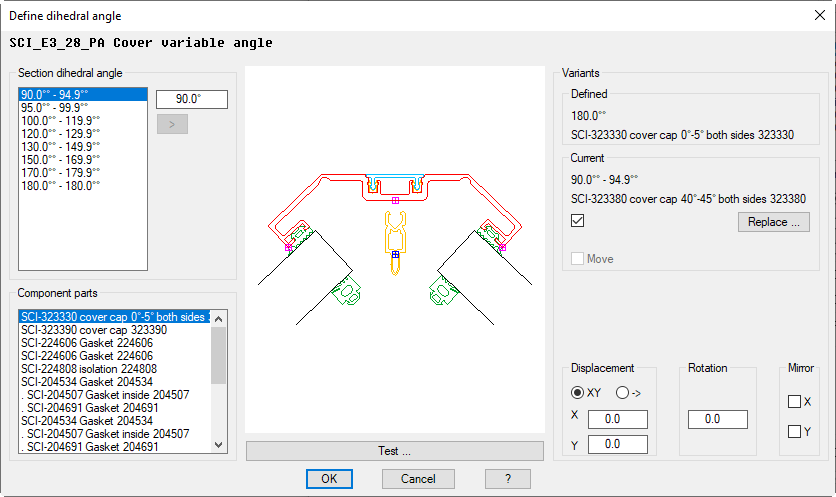Click the arrow button below angle field

click(x=172, y=124)
